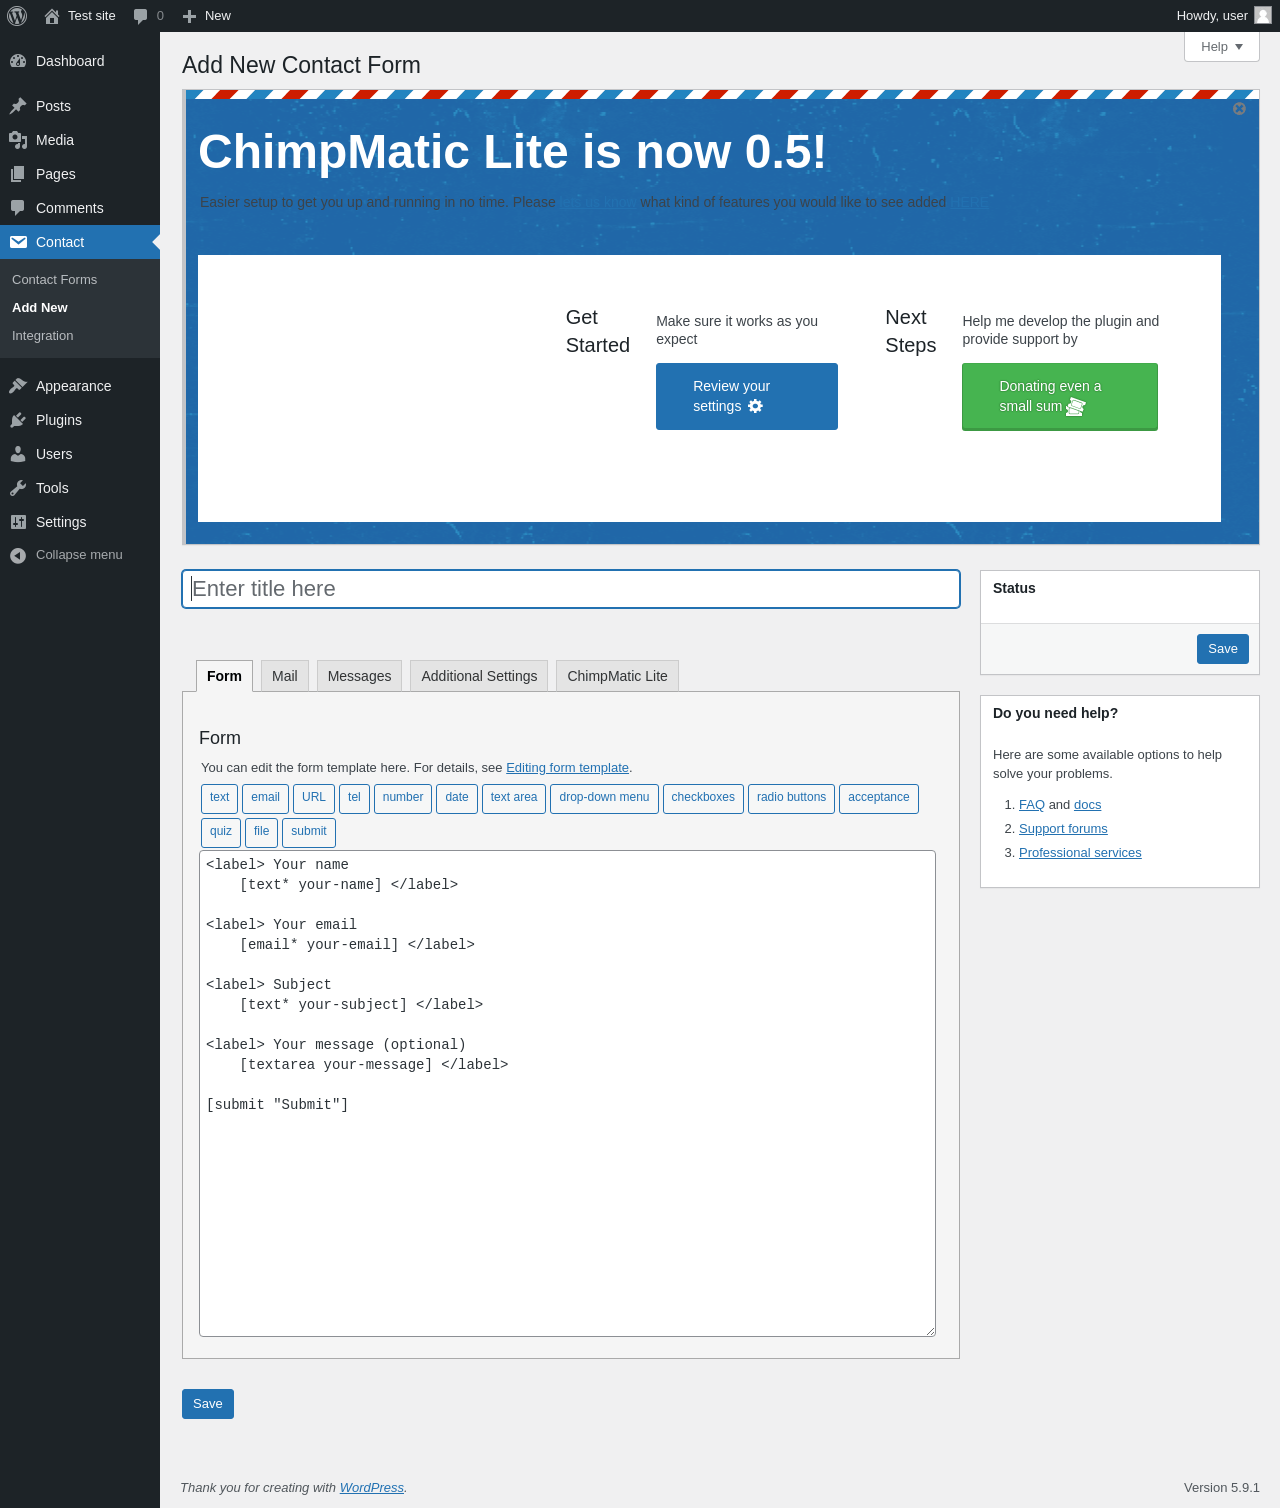The height and width of the screenshot is (1508, 1280).
Task: Focus the Enter title here field
Action: pyautogui.click(x=571, y=589)
